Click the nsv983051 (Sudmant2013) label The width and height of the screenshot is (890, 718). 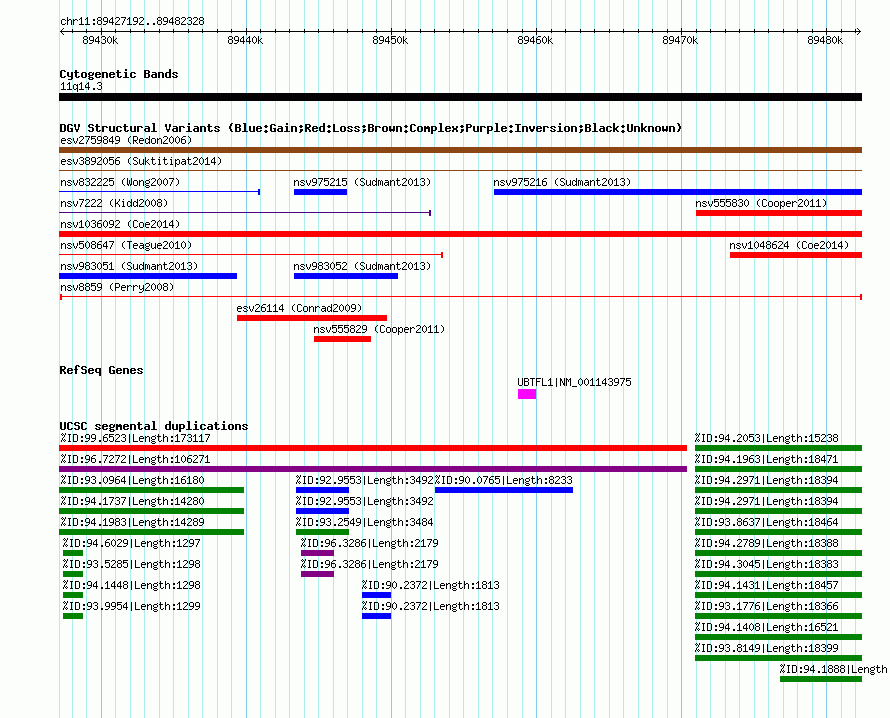(x=129, y=266)
